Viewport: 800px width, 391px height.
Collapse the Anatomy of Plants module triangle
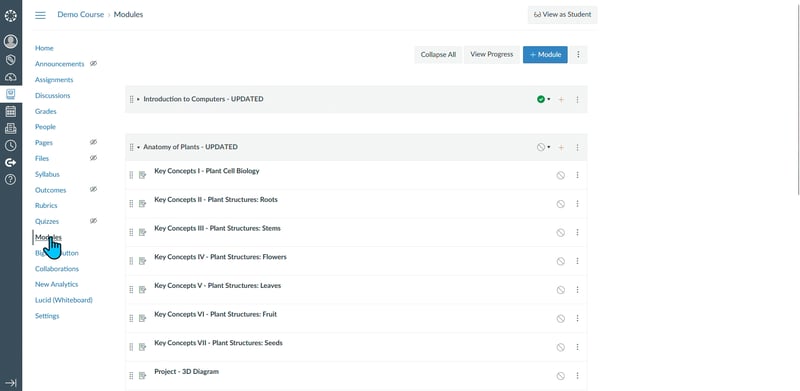[x=138, y=148]
